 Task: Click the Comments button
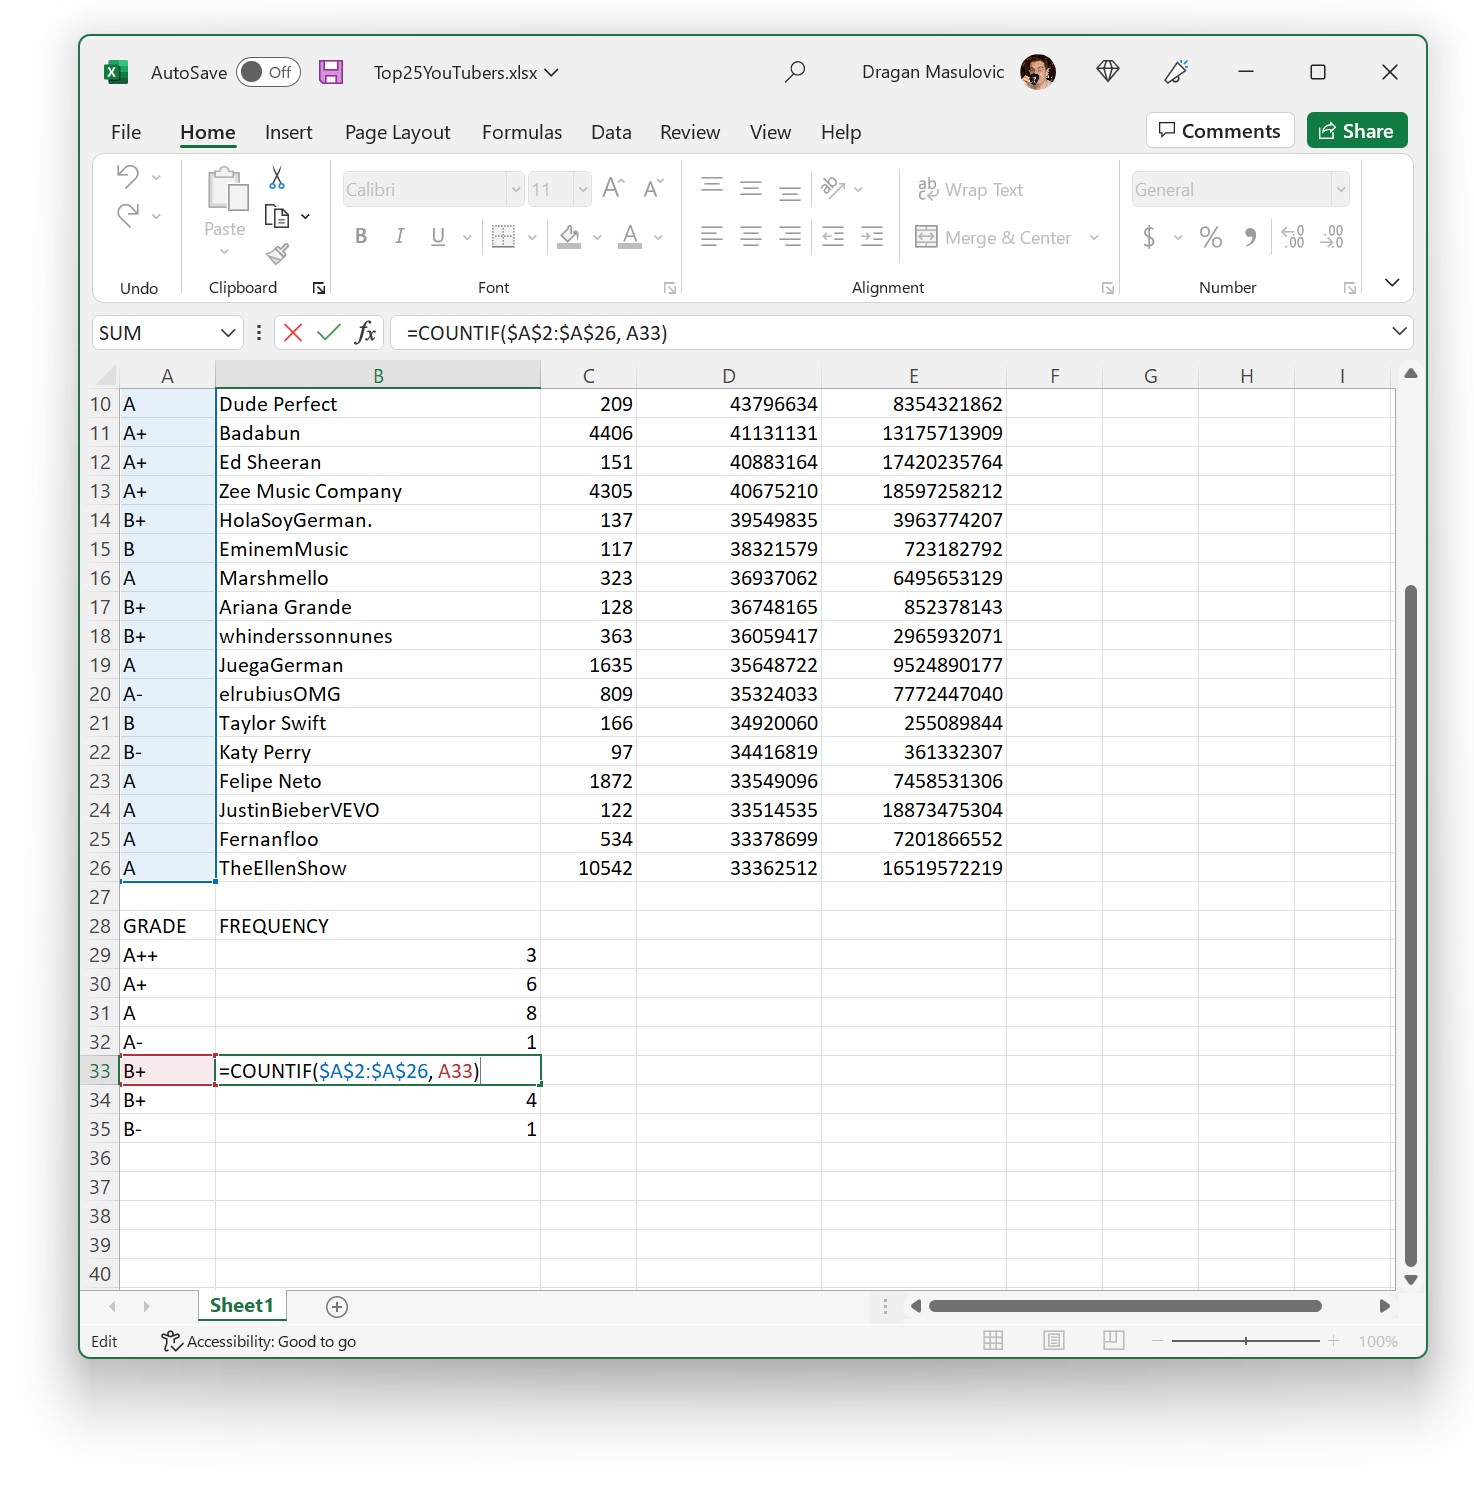[x=1220, y=131]
